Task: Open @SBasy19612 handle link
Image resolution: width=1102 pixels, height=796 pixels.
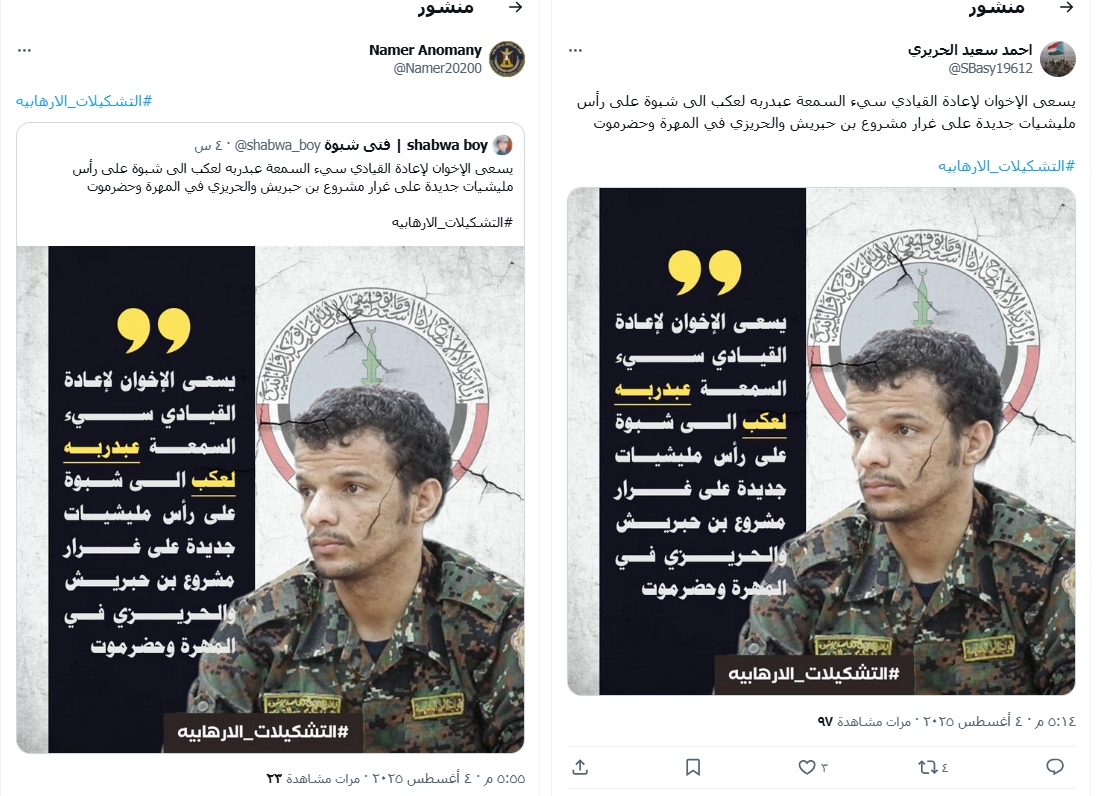Action: click(990, 68)
